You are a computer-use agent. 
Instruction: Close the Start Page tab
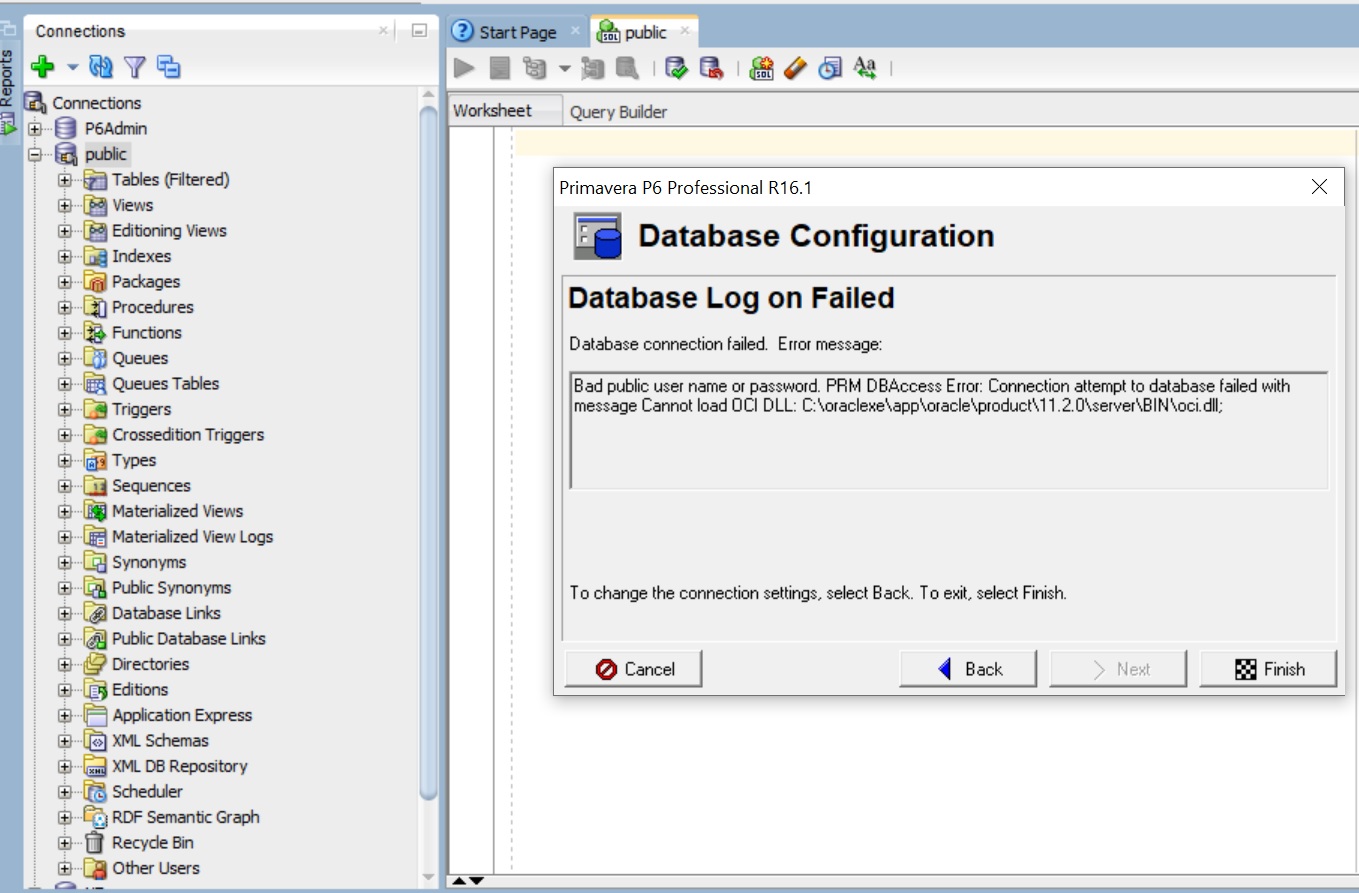(x=575, y=31)
